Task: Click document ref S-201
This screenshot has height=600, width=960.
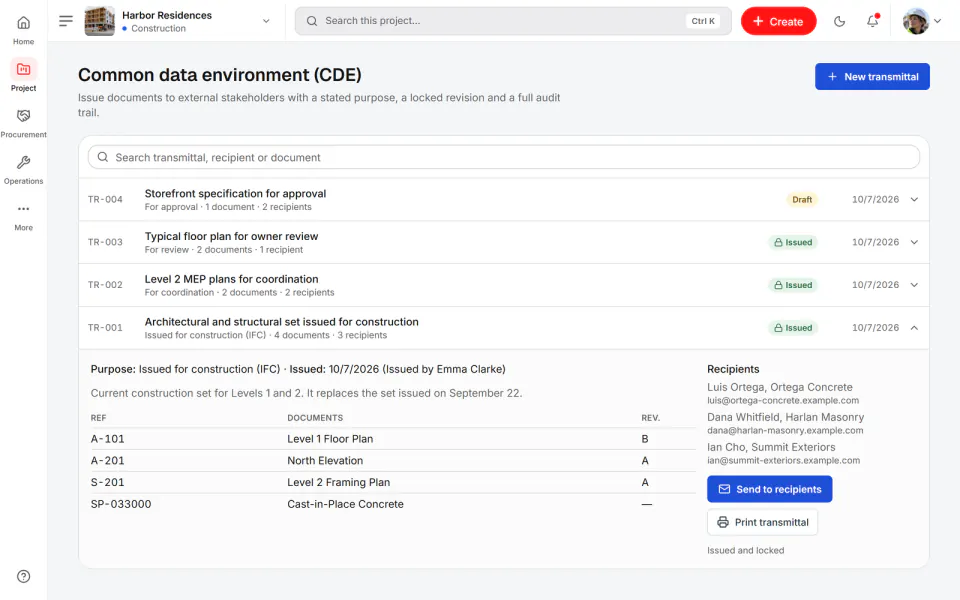Action: (107, 482)
